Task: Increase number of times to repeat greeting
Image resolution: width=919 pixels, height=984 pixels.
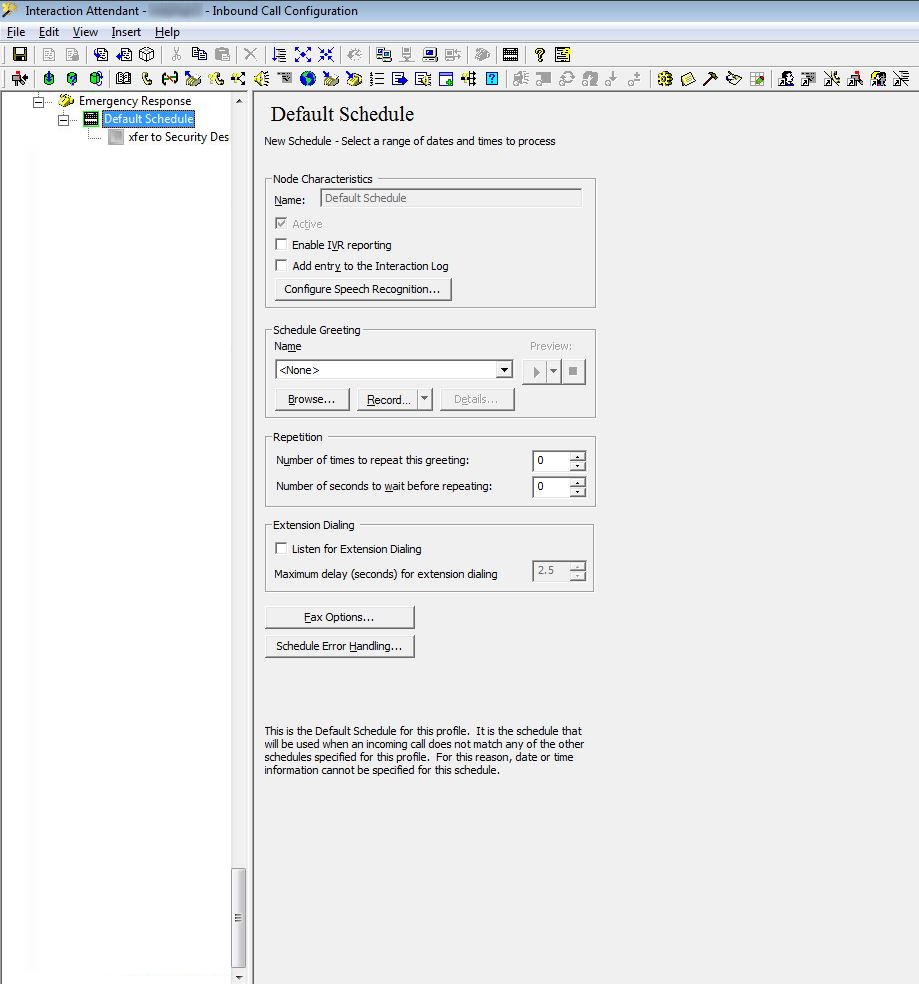Action: (577, 456)
